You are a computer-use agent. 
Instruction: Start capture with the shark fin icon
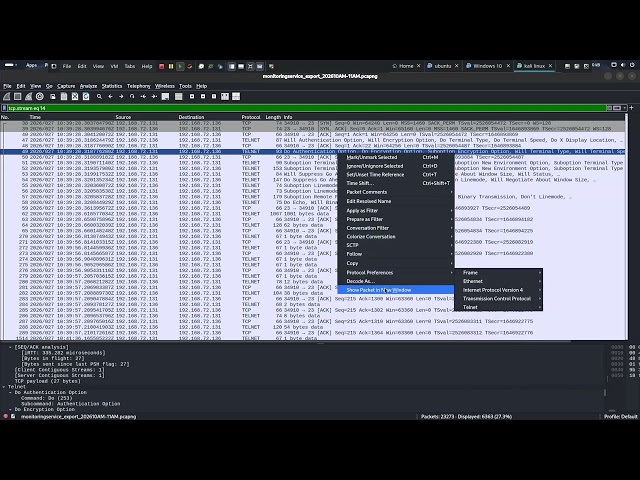[x=7, y=97]
